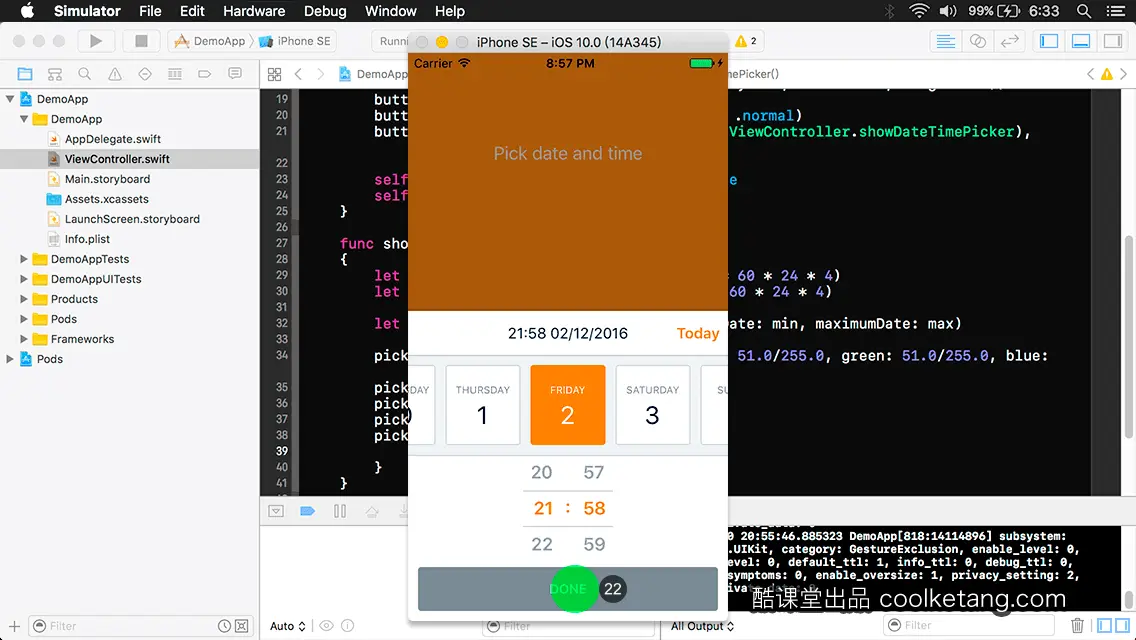Viewport: 1136px width, 640px height.
Task: Select Info.plist file
Action: pos(87,239)
